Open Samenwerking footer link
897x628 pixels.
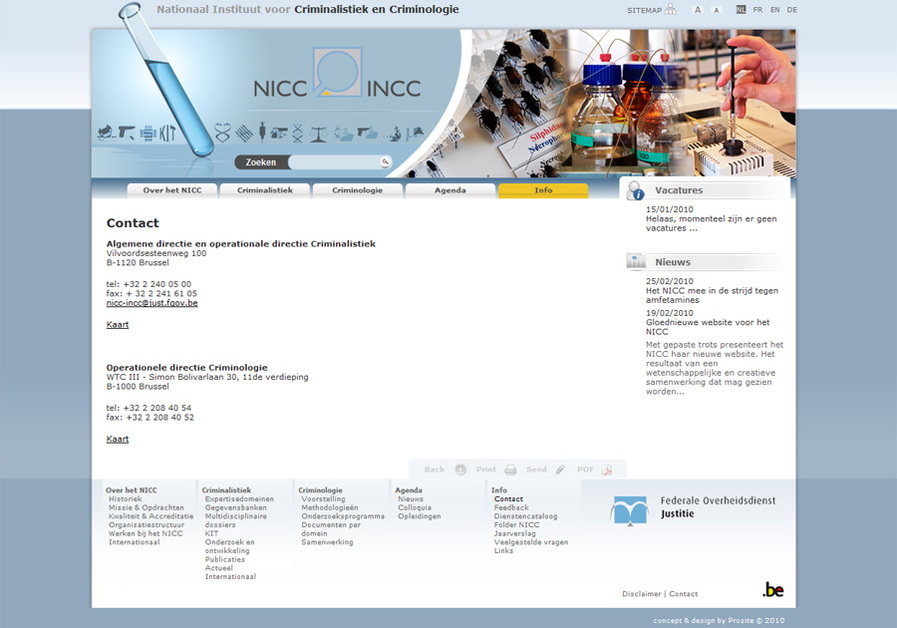(327, 542)
